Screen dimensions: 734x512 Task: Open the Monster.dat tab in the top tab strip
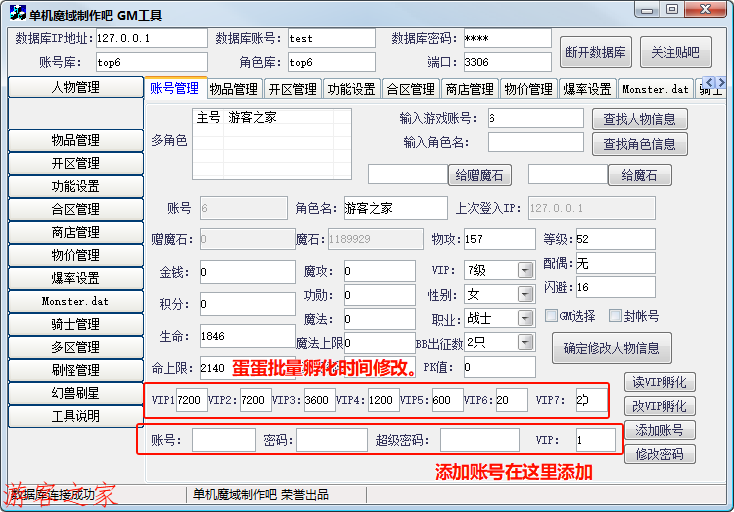[655, 89]
